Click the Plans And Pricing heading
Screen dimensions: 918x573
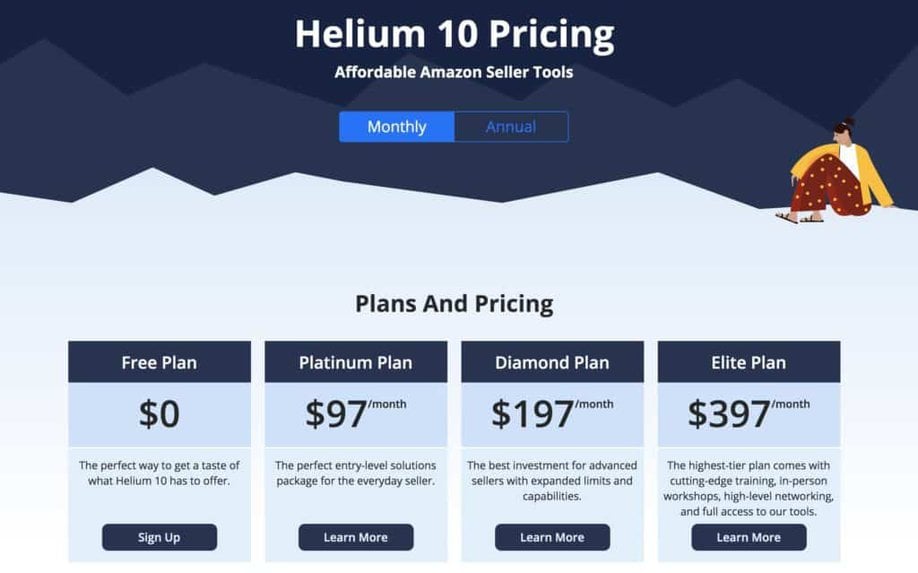(x=454, y=304)
